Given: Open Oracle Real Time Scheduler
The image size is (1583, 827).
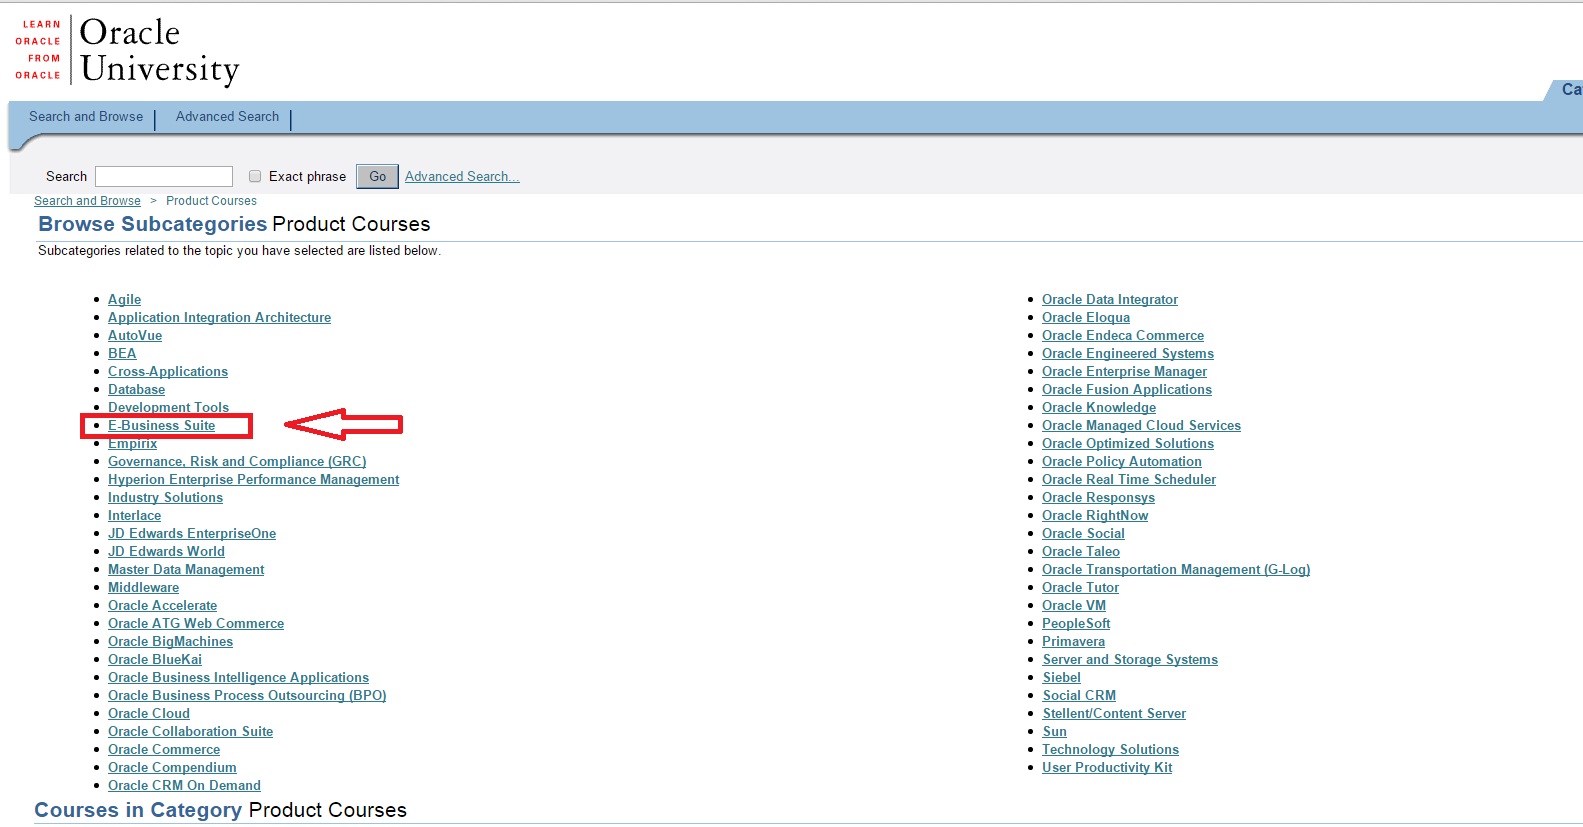Looking at the screenshot, I should 1129,480.
